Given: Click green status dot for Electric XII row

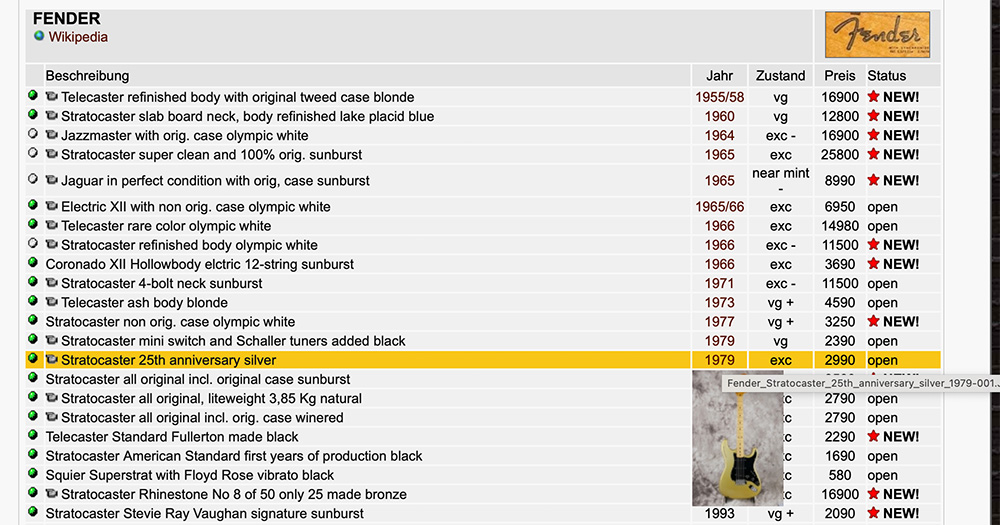Looking at the screenshot, I should [33, 205].
